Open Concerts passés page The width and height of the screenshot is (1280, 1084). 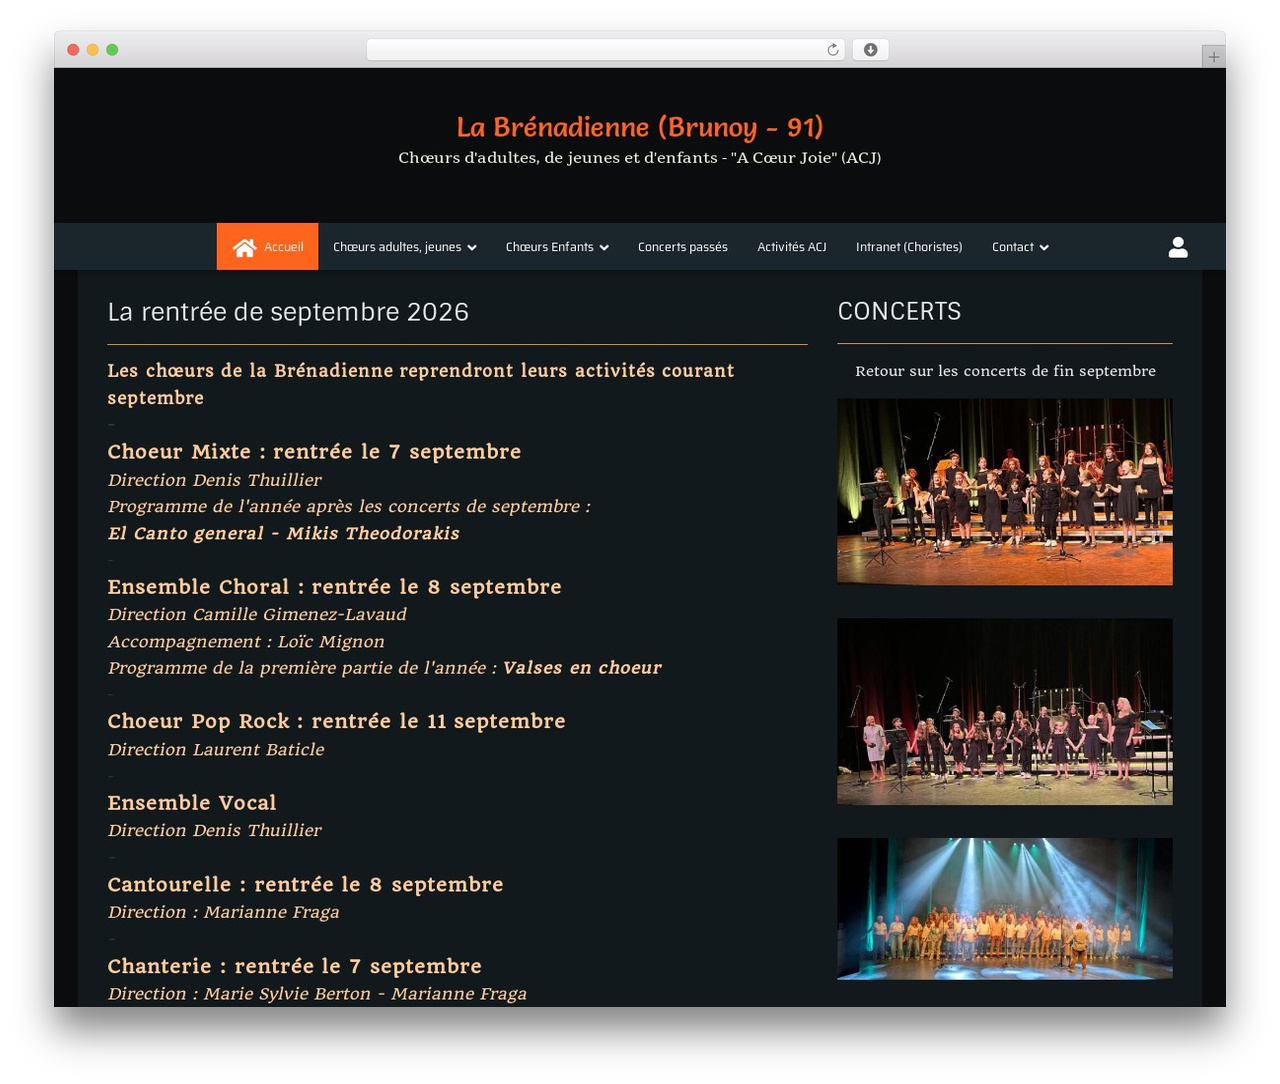point(683,246)
